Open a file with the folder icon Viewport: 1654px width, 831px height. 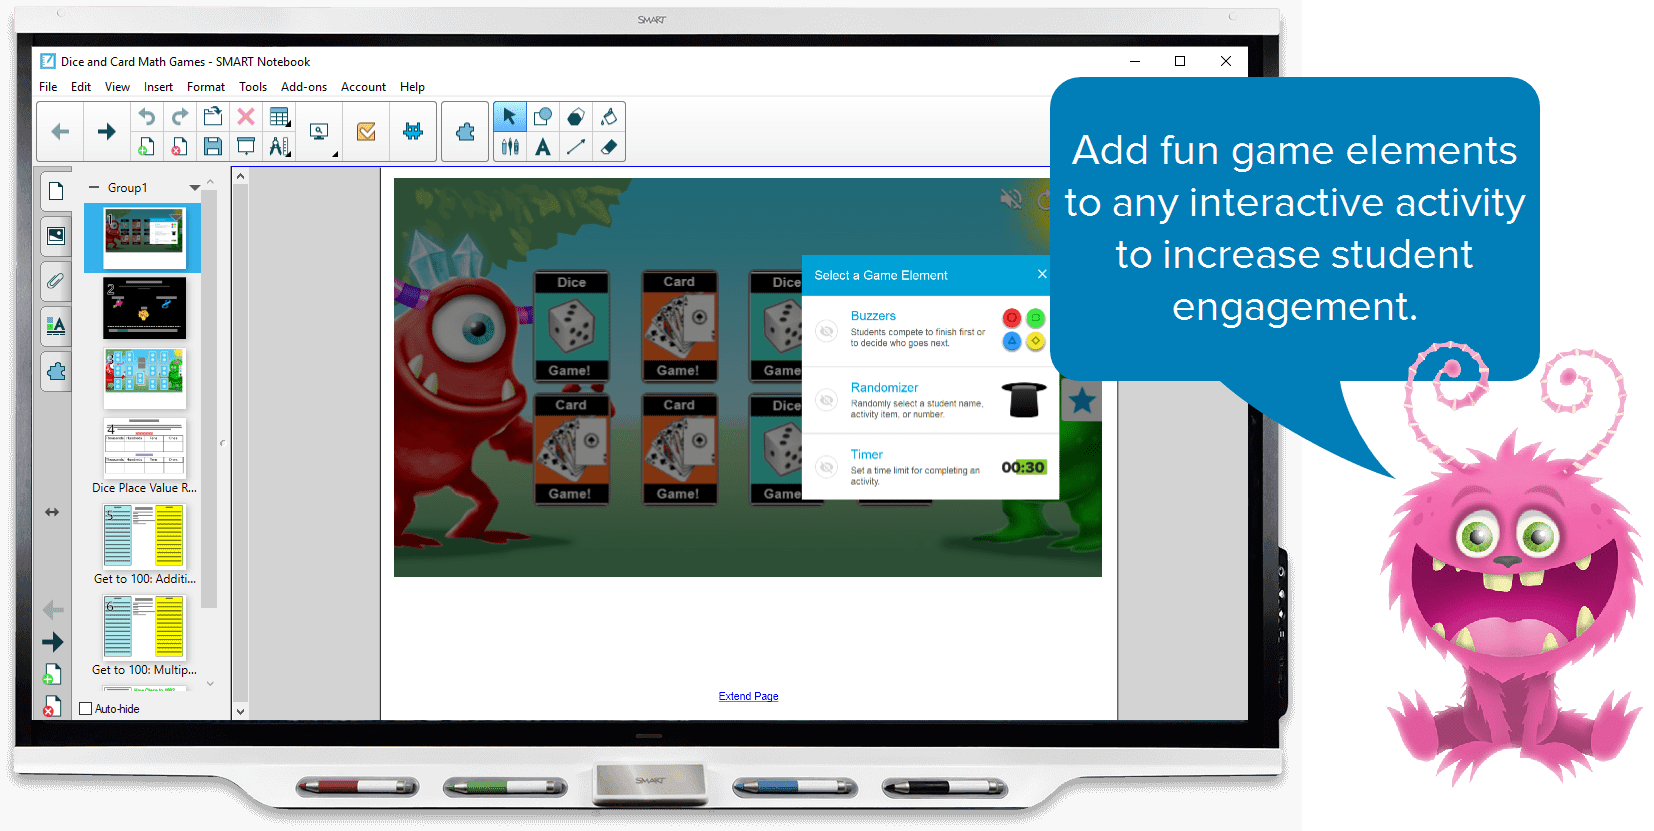point(212,116)
